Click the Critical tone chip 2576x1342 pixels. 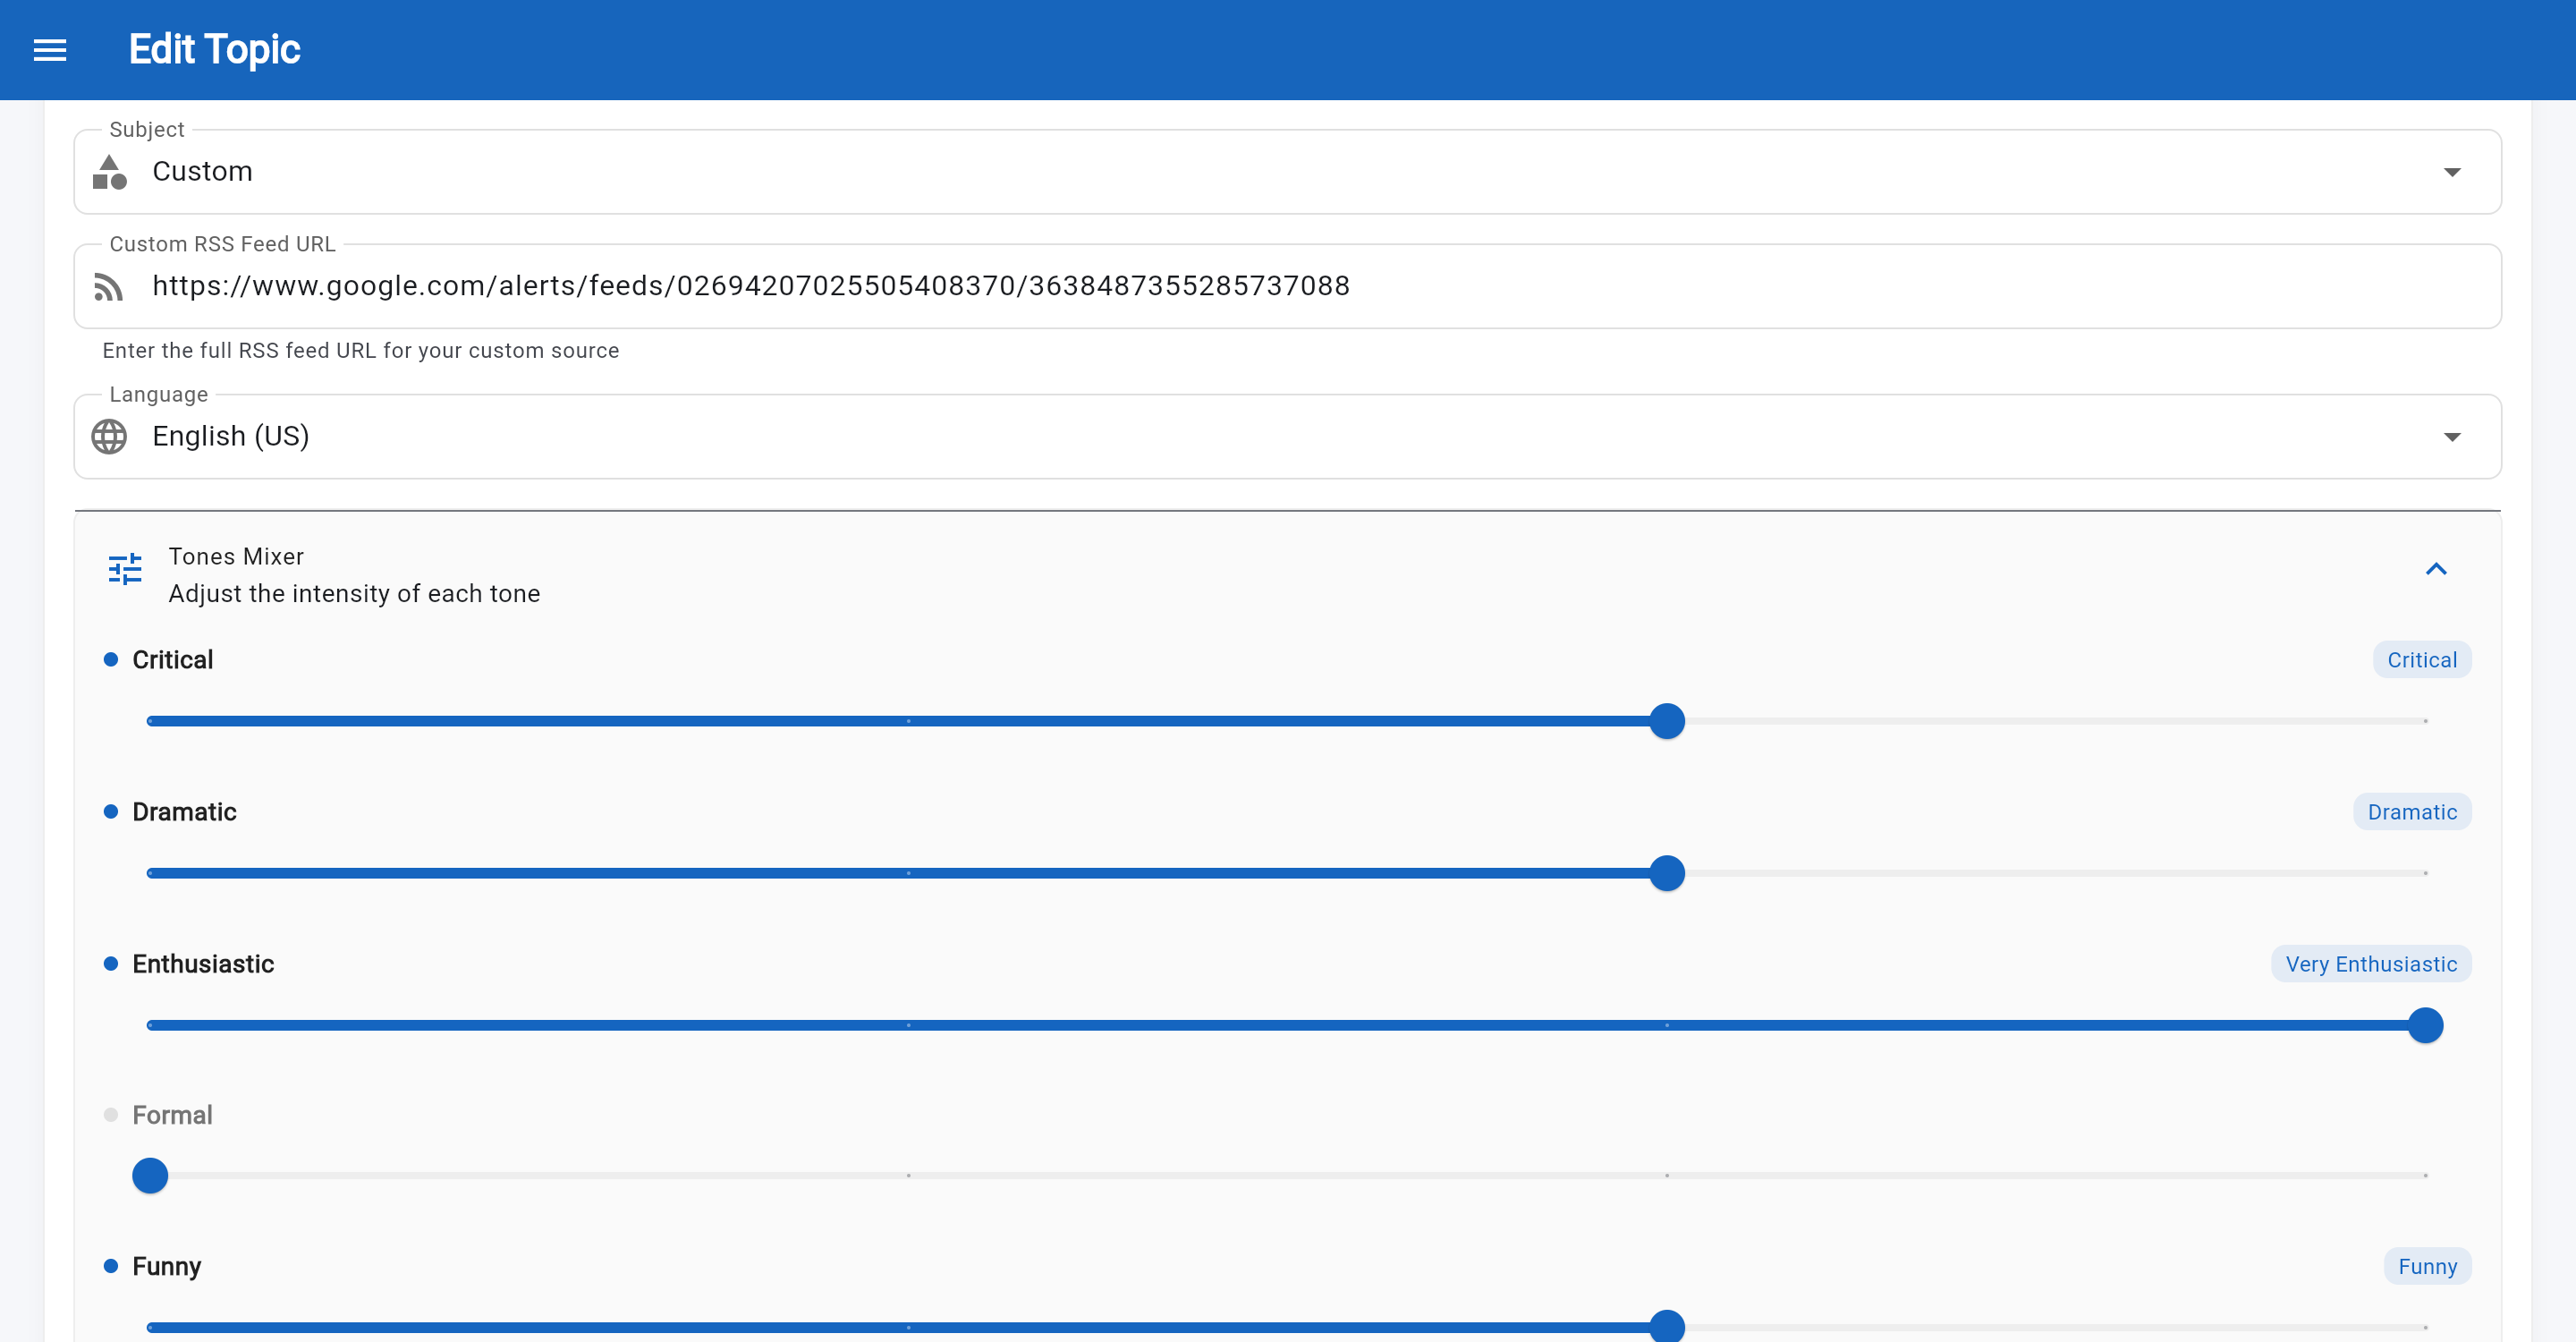click(2421, 659)
